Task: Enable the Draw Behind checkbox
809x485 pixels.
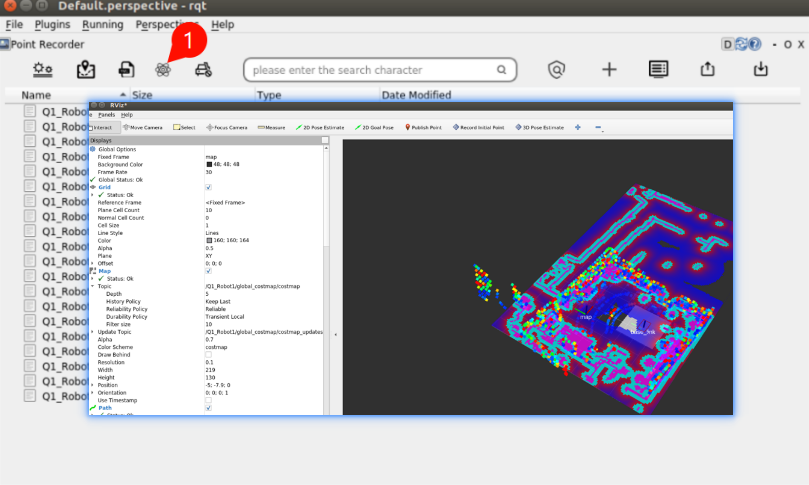Action: pyautogui.click(x=208, y=354)
